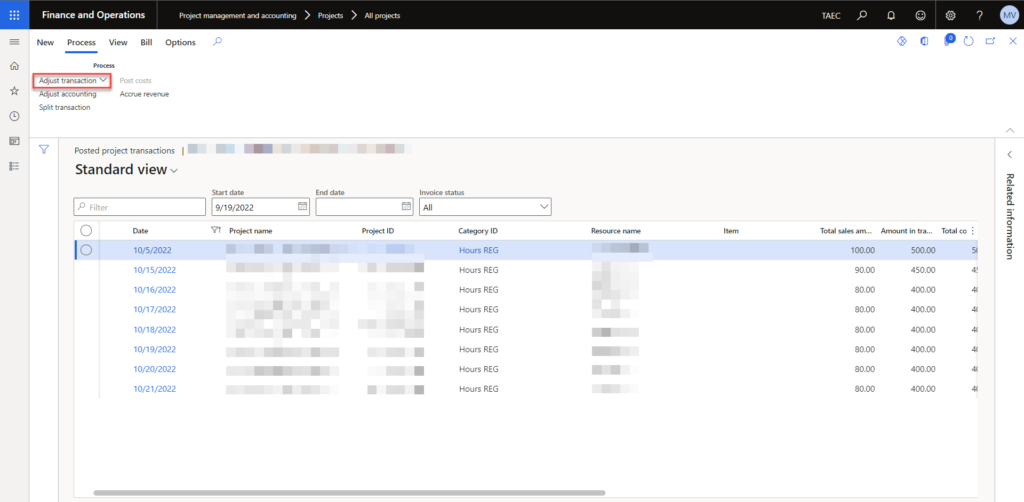Image resolution: width=1024 pixels, height=502 pixels.
Task: Click Post costs button
Action: click(x=136, y=80)
